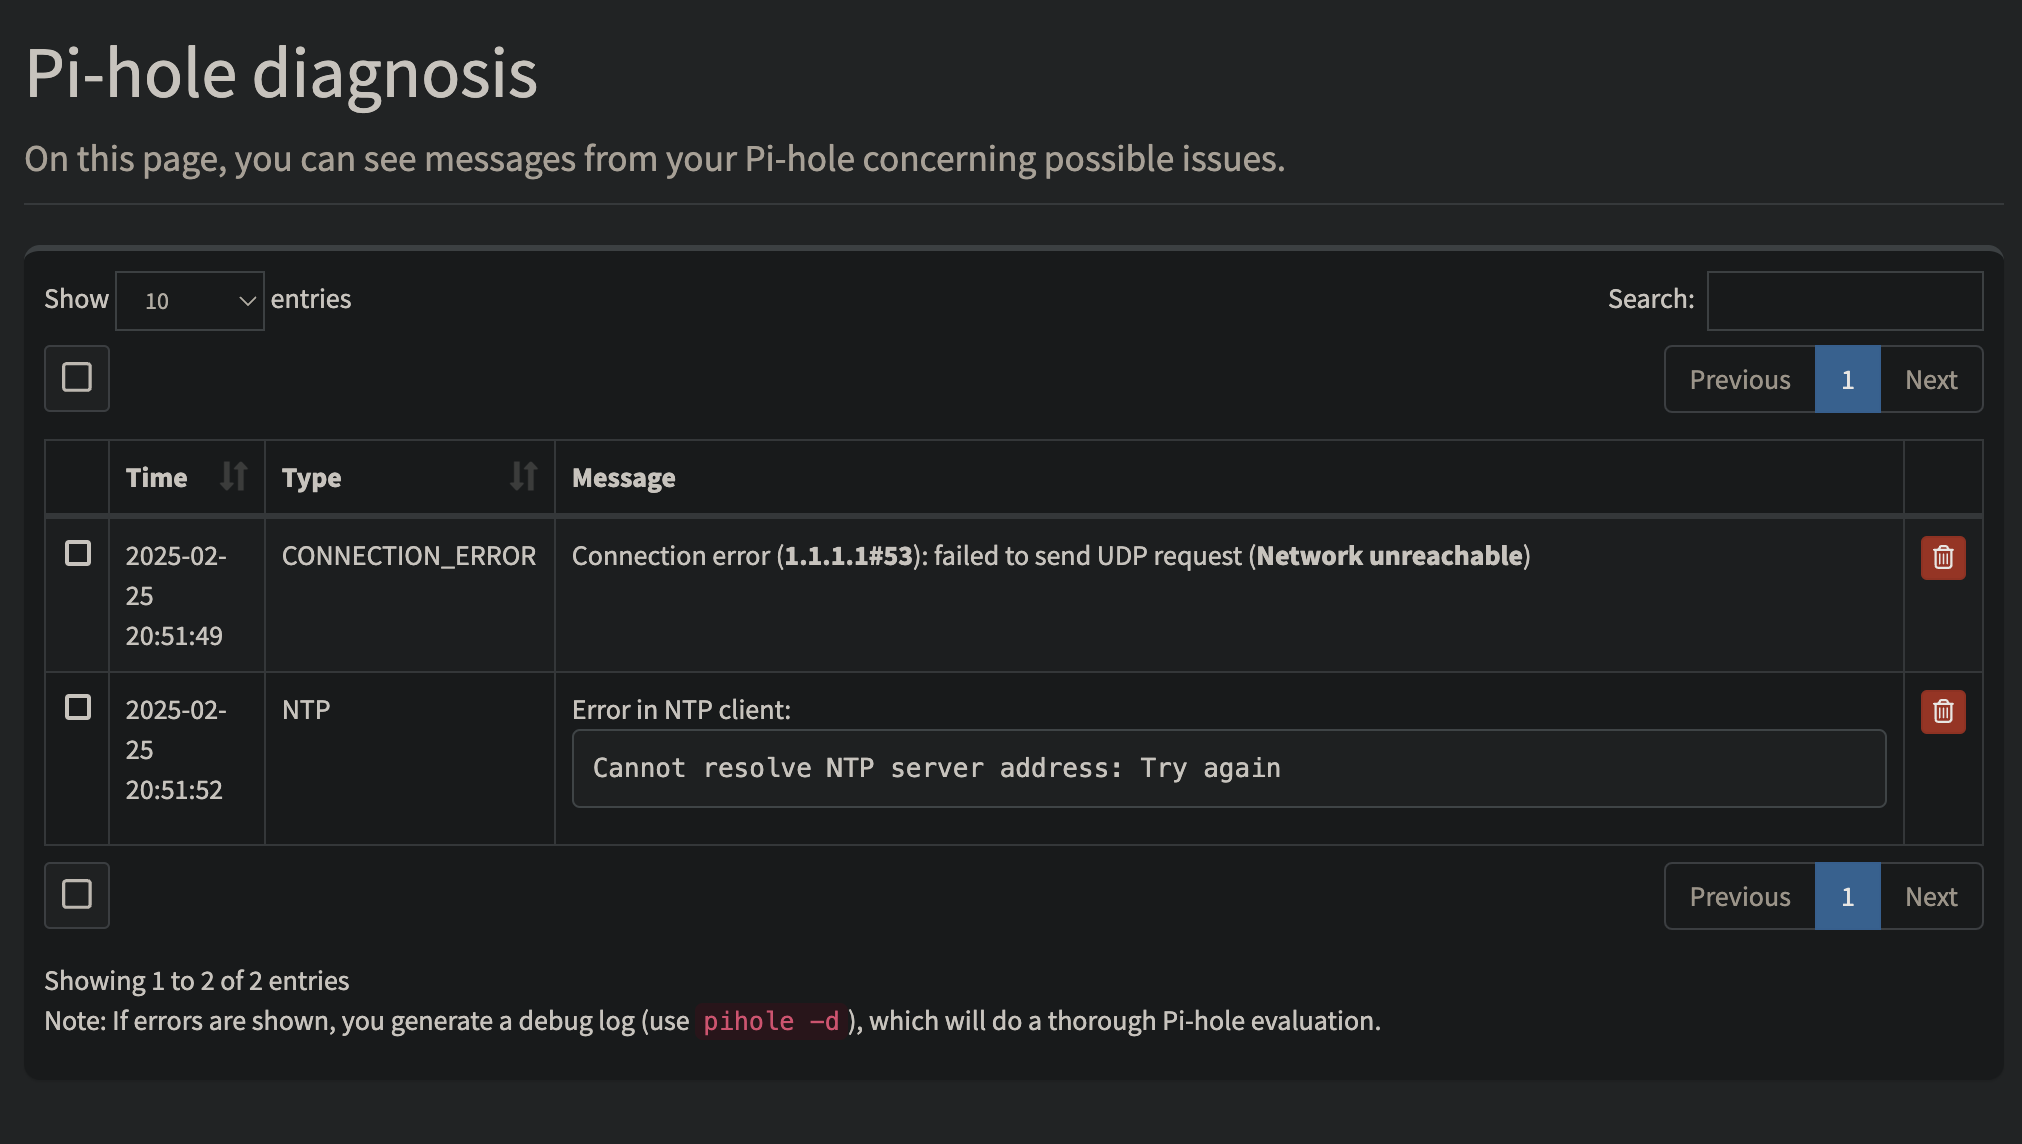Viewport: 2022px width, 1144px height.
Task: Select page 1 in the top pagination
Action: pyautogui.click(x=1847, y=379)
